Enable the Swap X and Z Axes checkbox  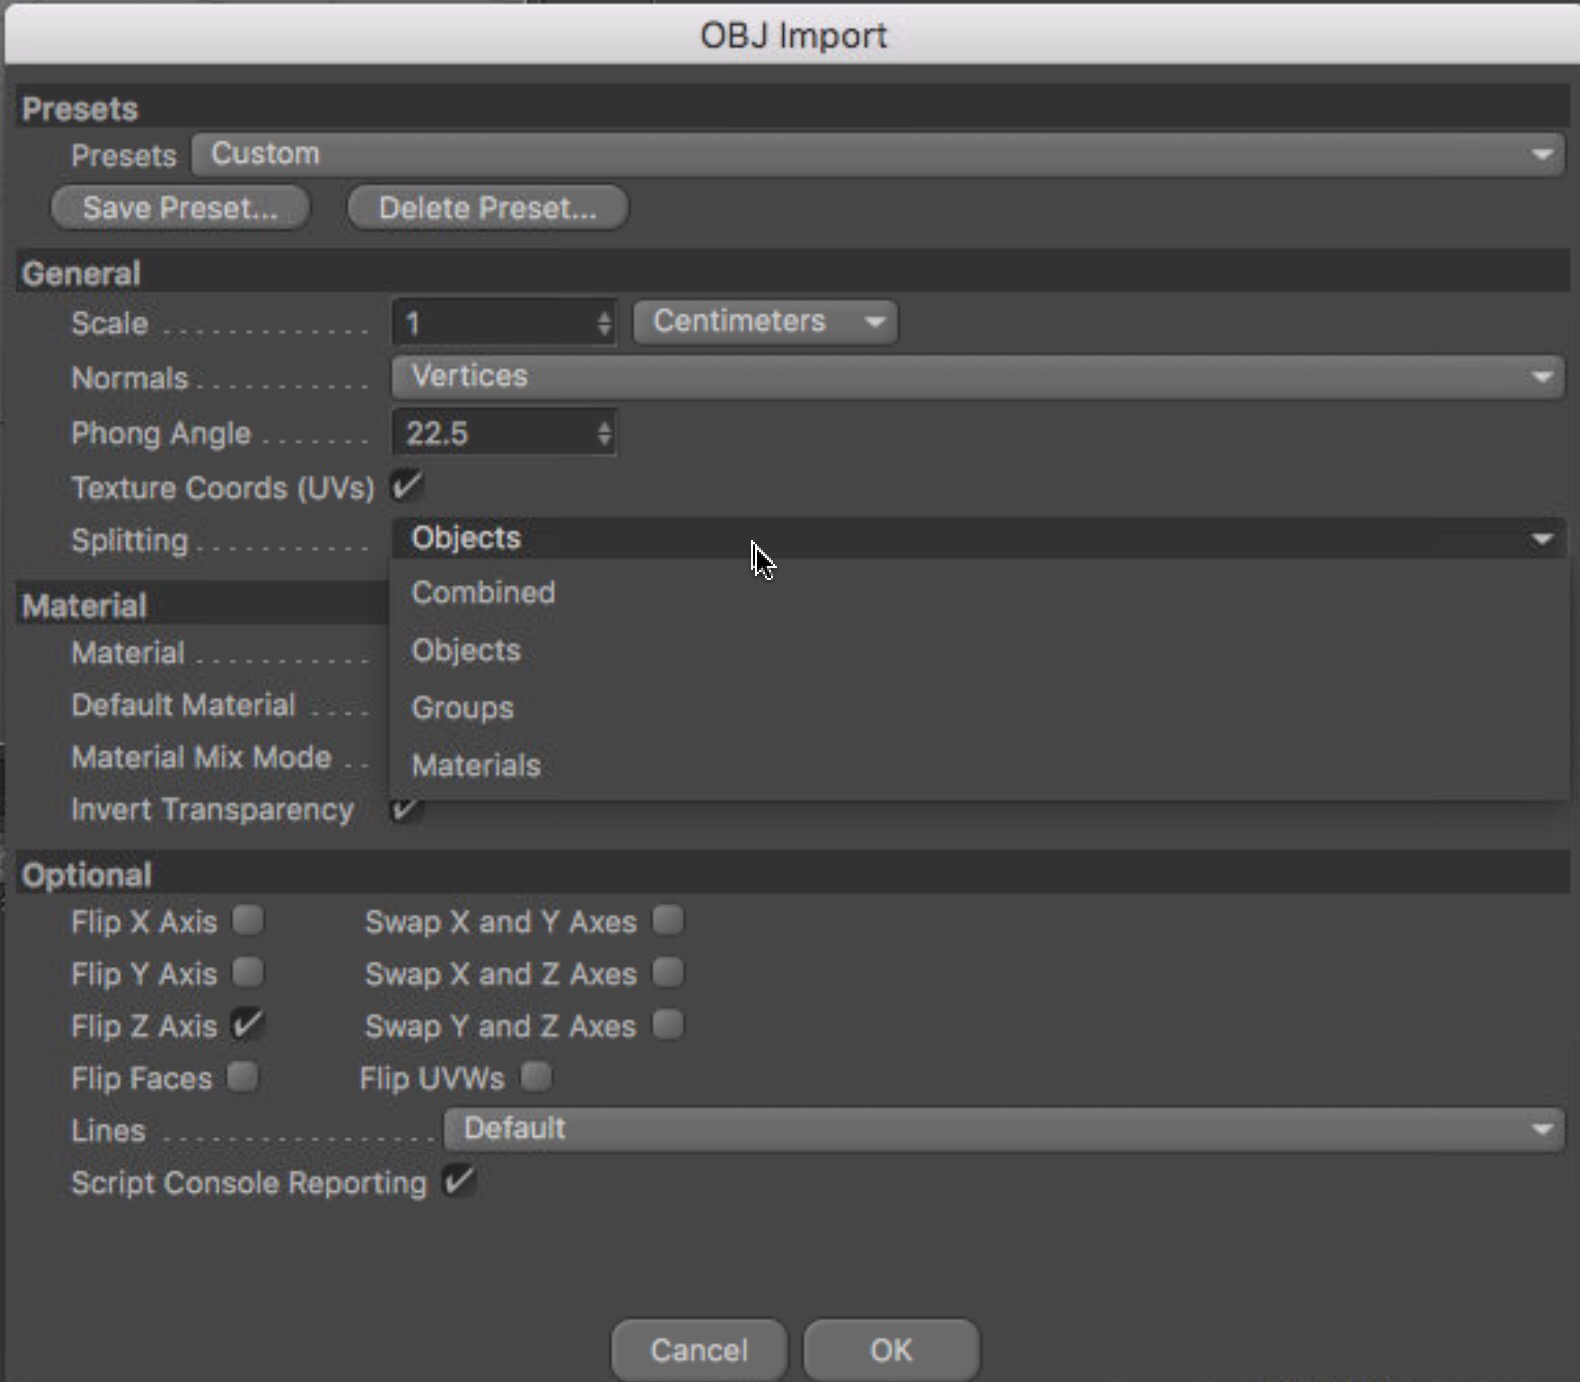668,972
